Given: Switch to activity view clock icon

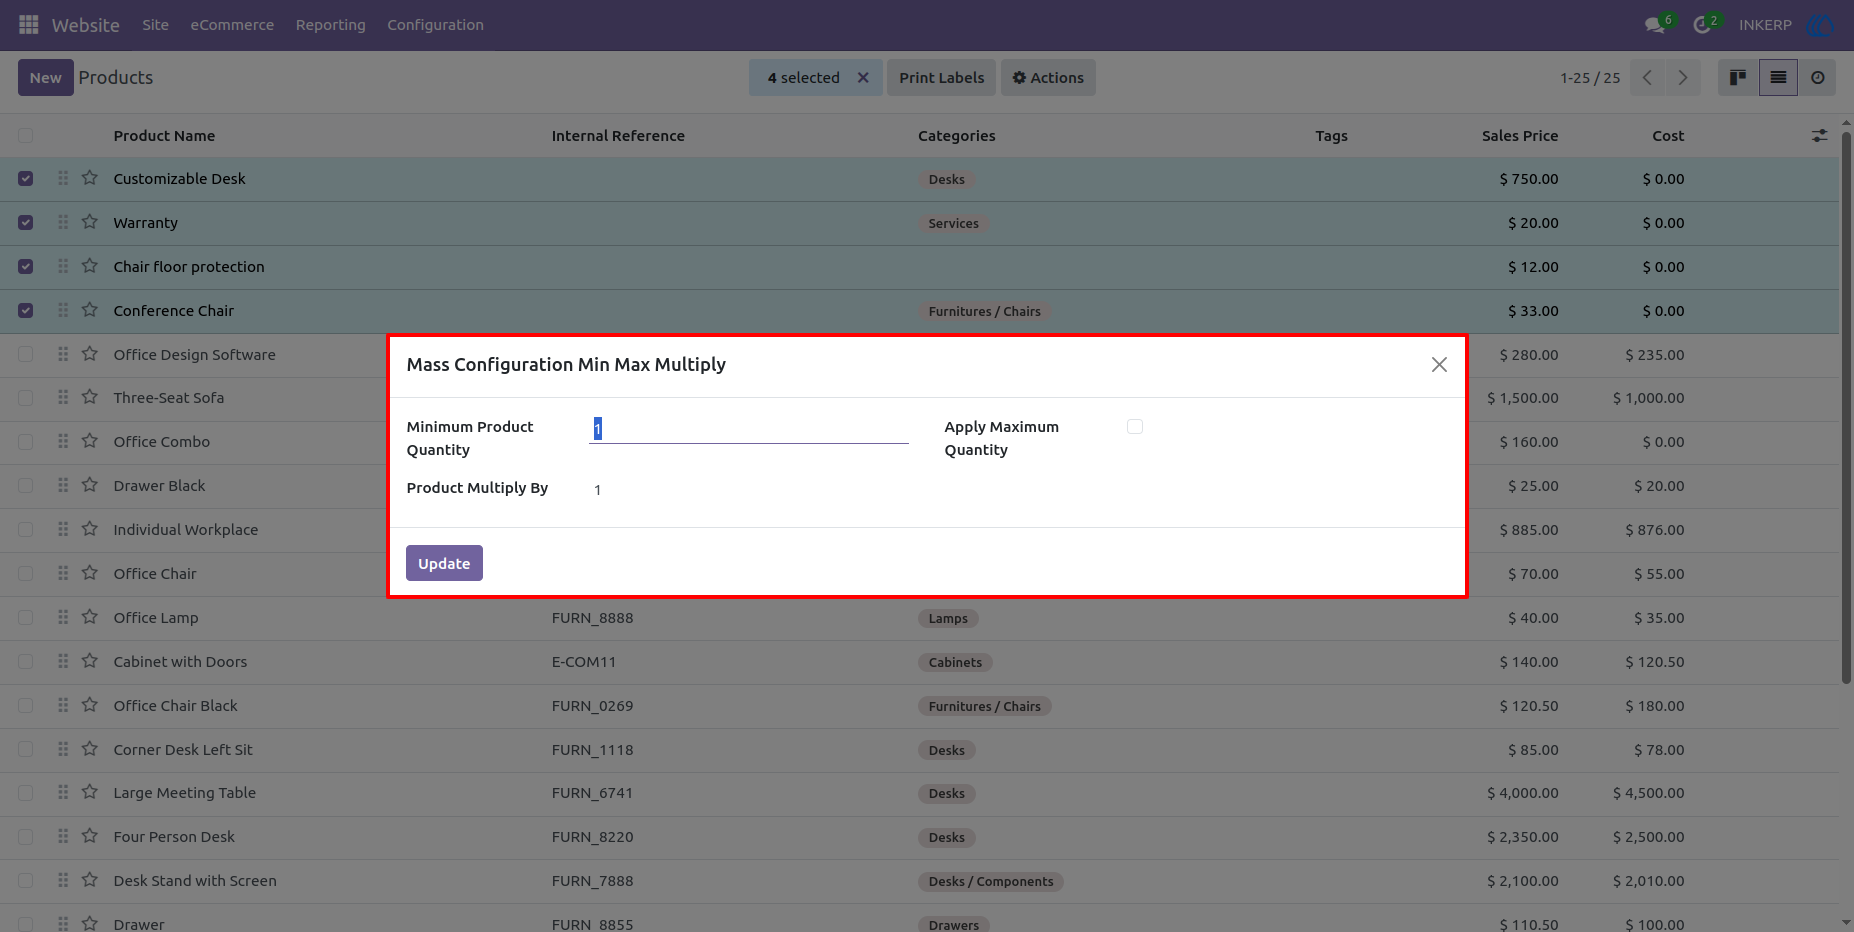Looking at the screenshot, I should pyautogui.click(x=1817, y=78).
